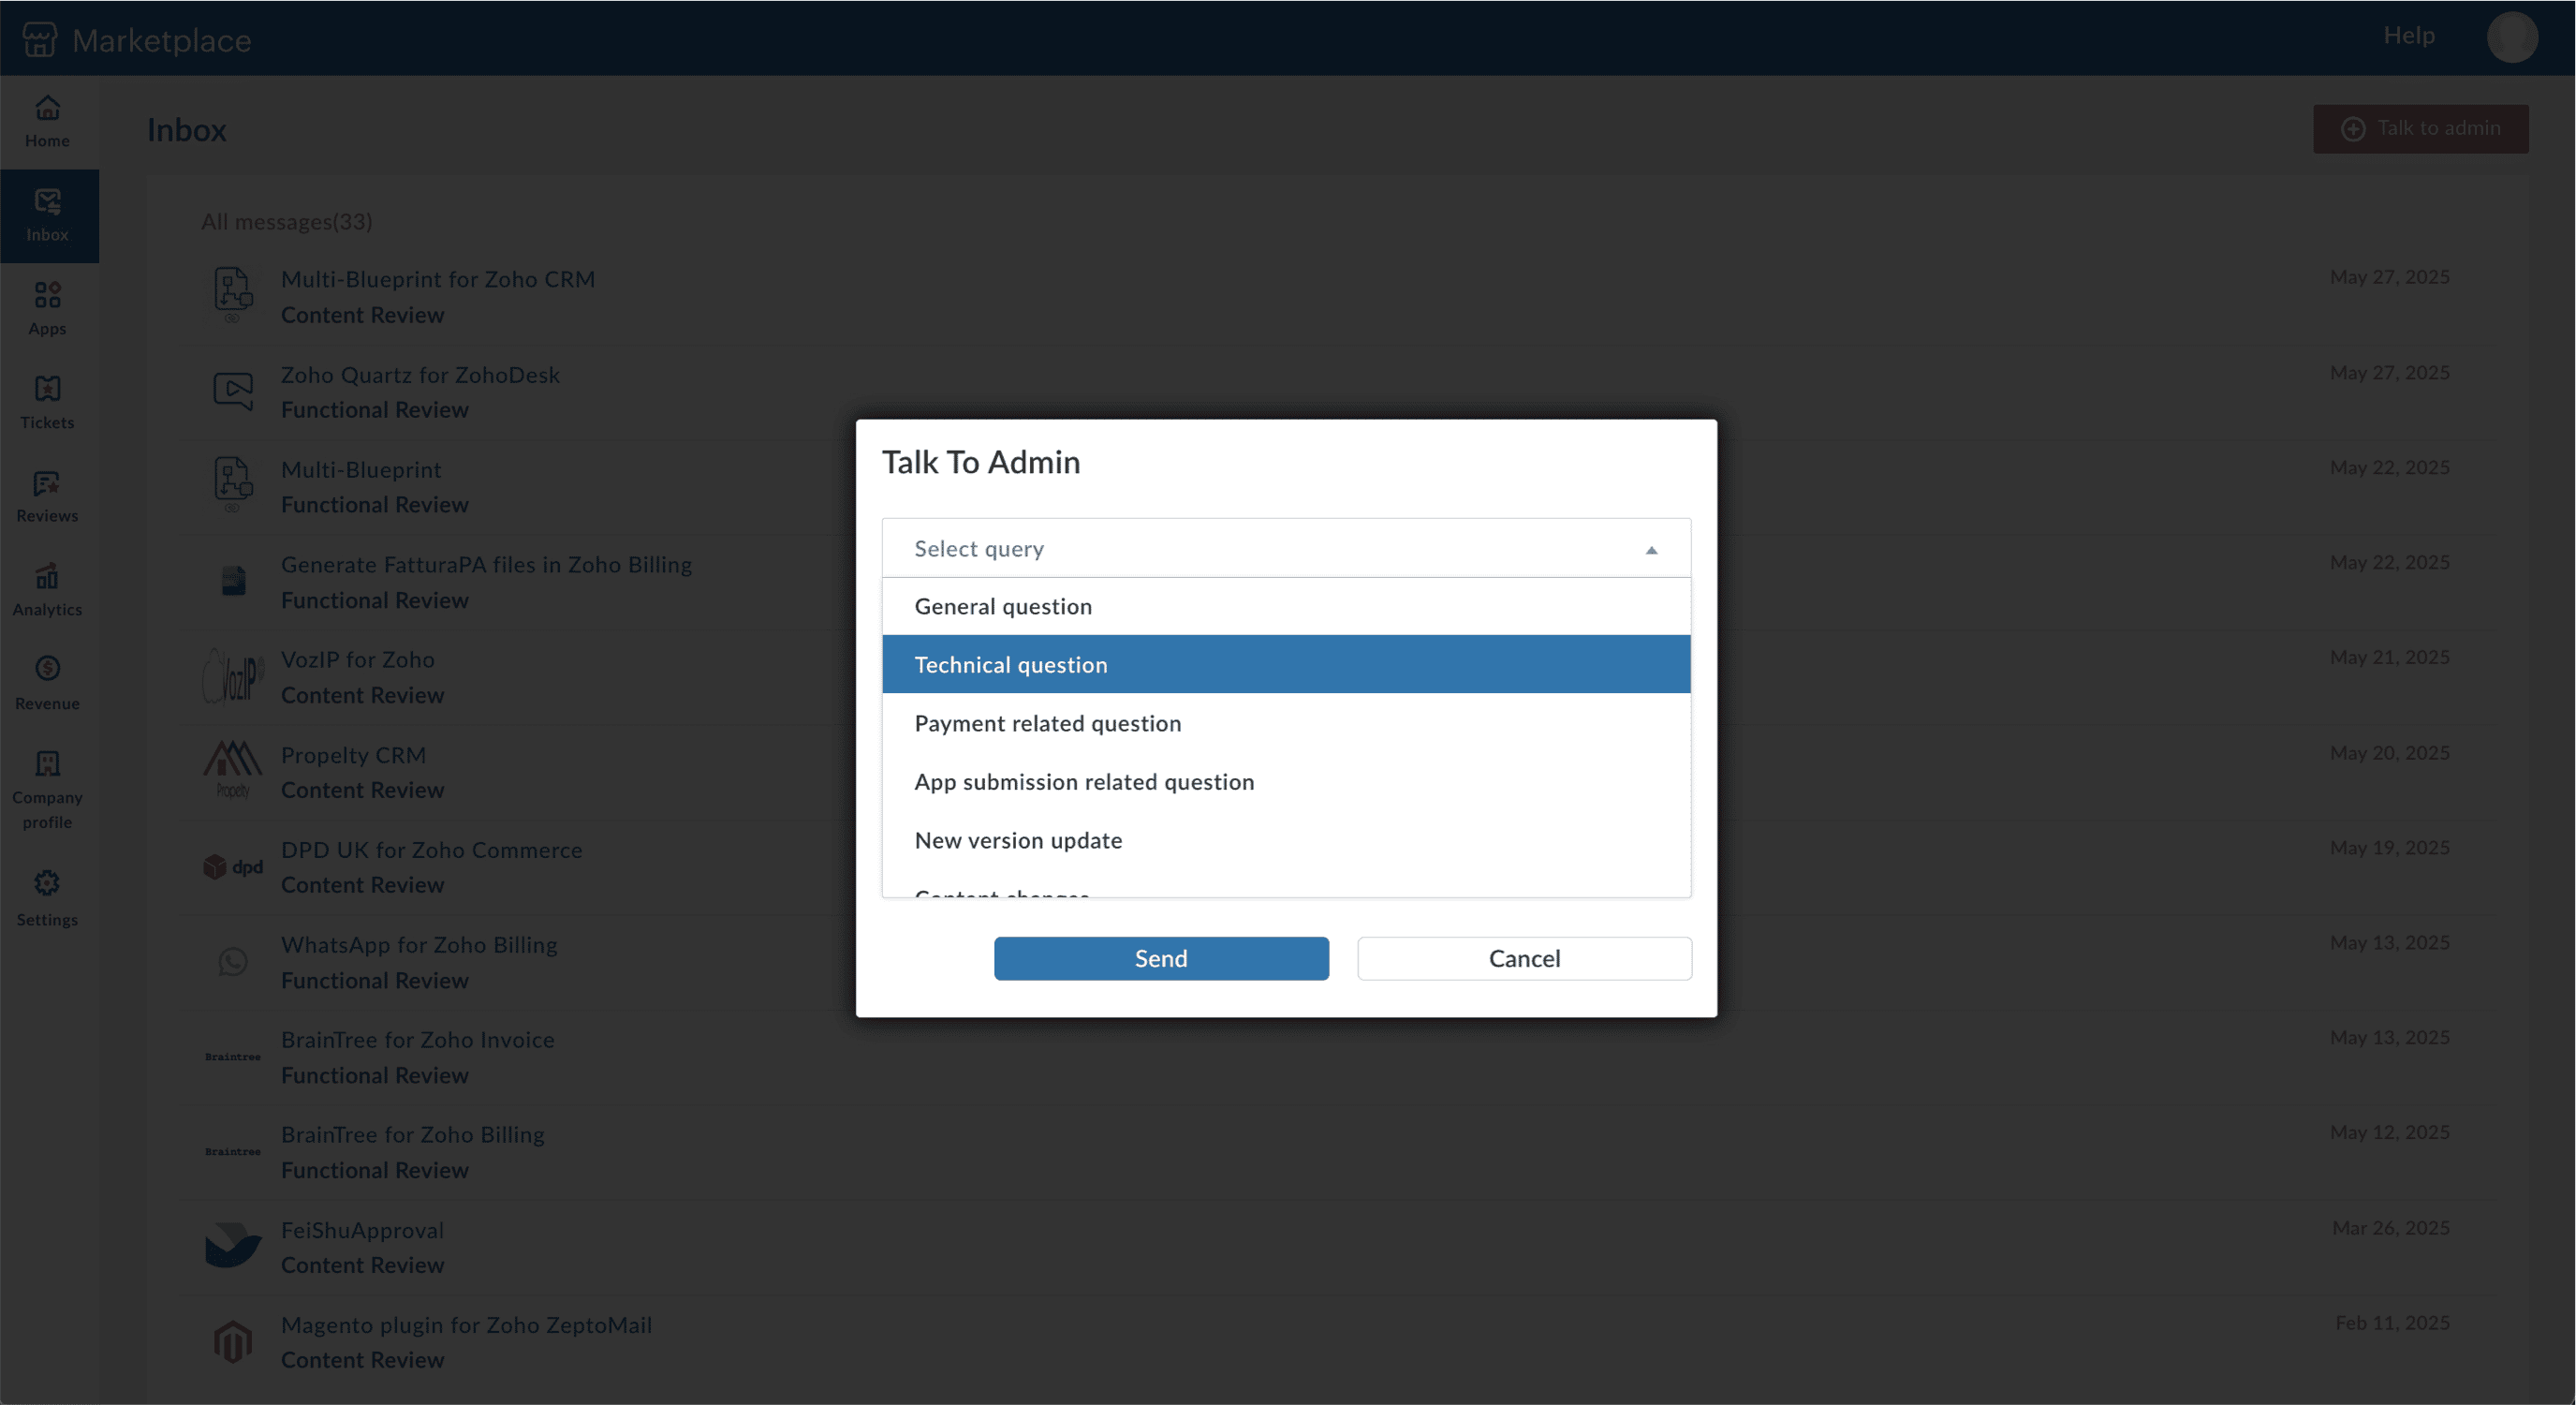Pick Payment related question option
The image size is (2576, 1405).
[1047, 723]
